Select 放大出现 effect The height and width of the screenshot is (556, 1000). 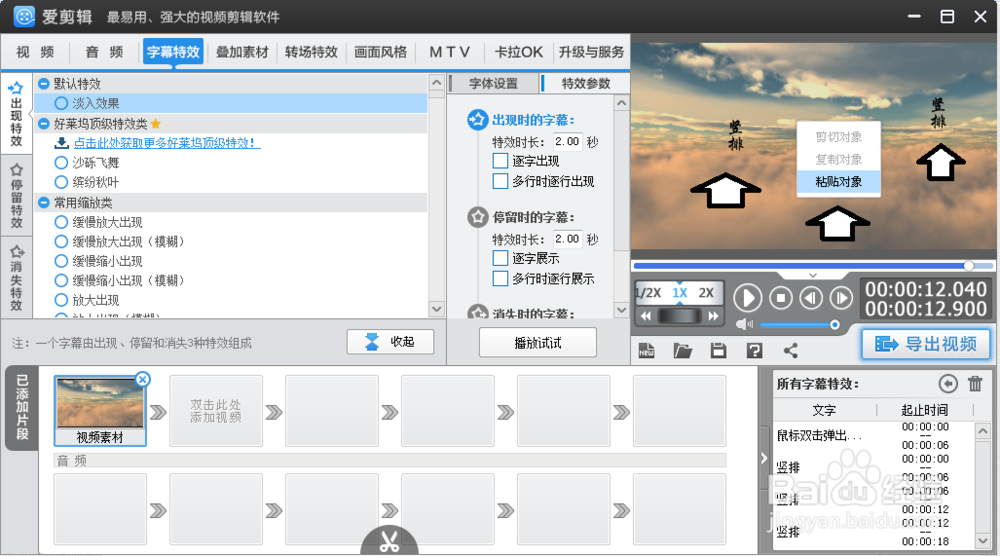pyautogui.click(x=61, y=300)
